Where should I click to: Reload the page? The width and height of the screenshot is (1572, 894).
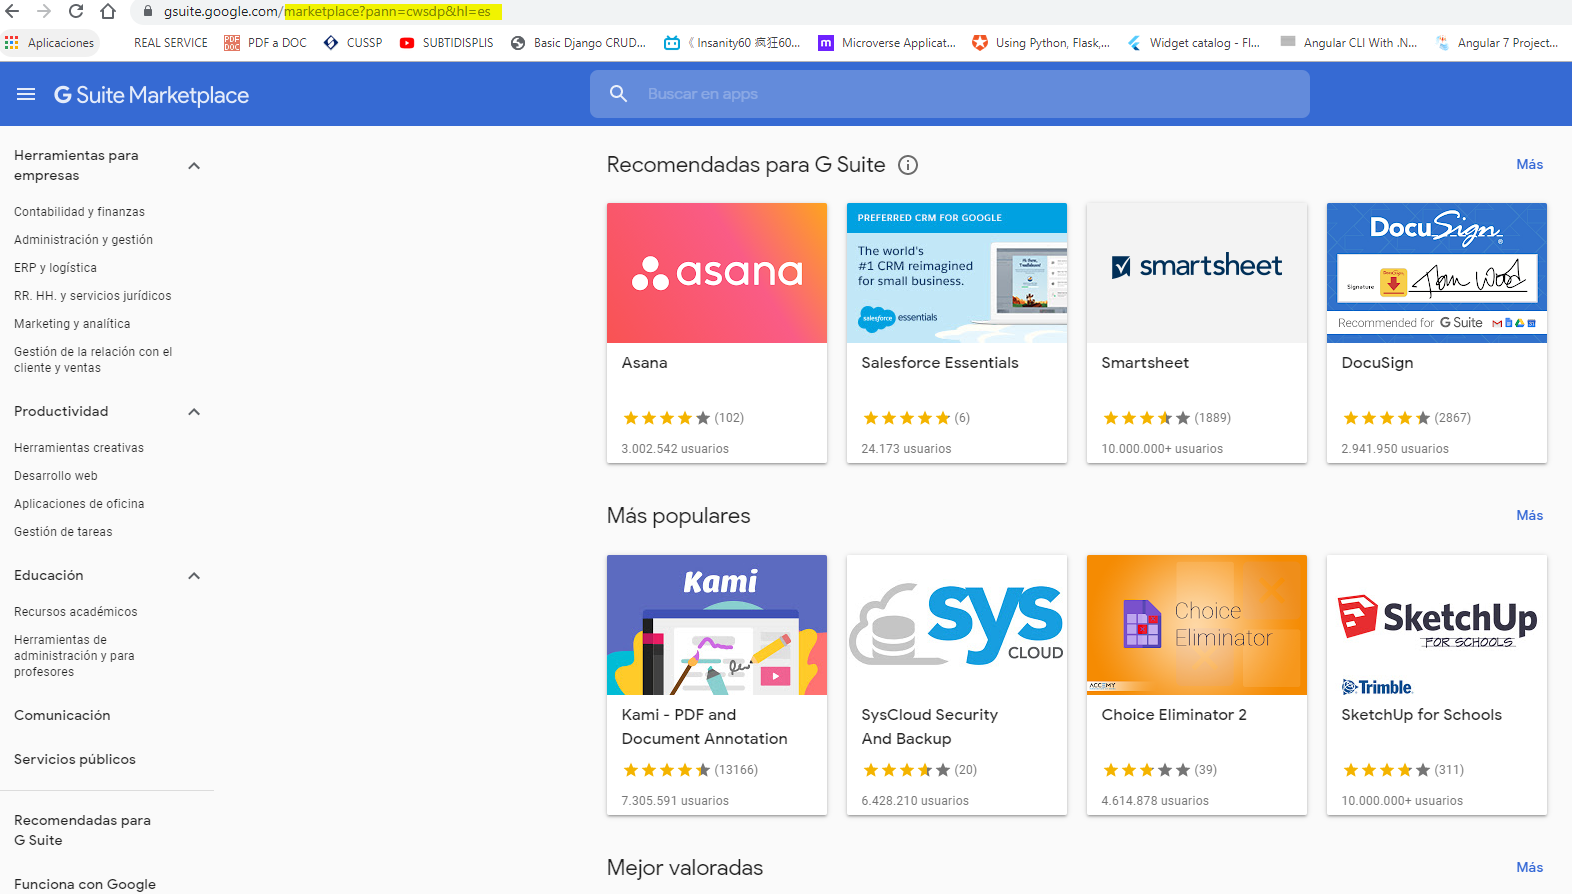(76, 11)
